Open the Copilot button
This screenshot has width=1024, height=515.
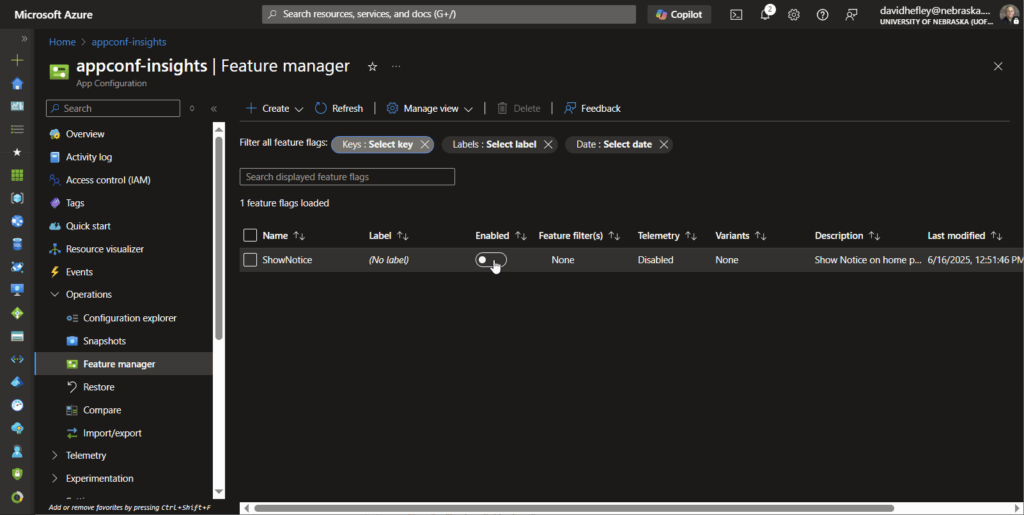(680, 15)
